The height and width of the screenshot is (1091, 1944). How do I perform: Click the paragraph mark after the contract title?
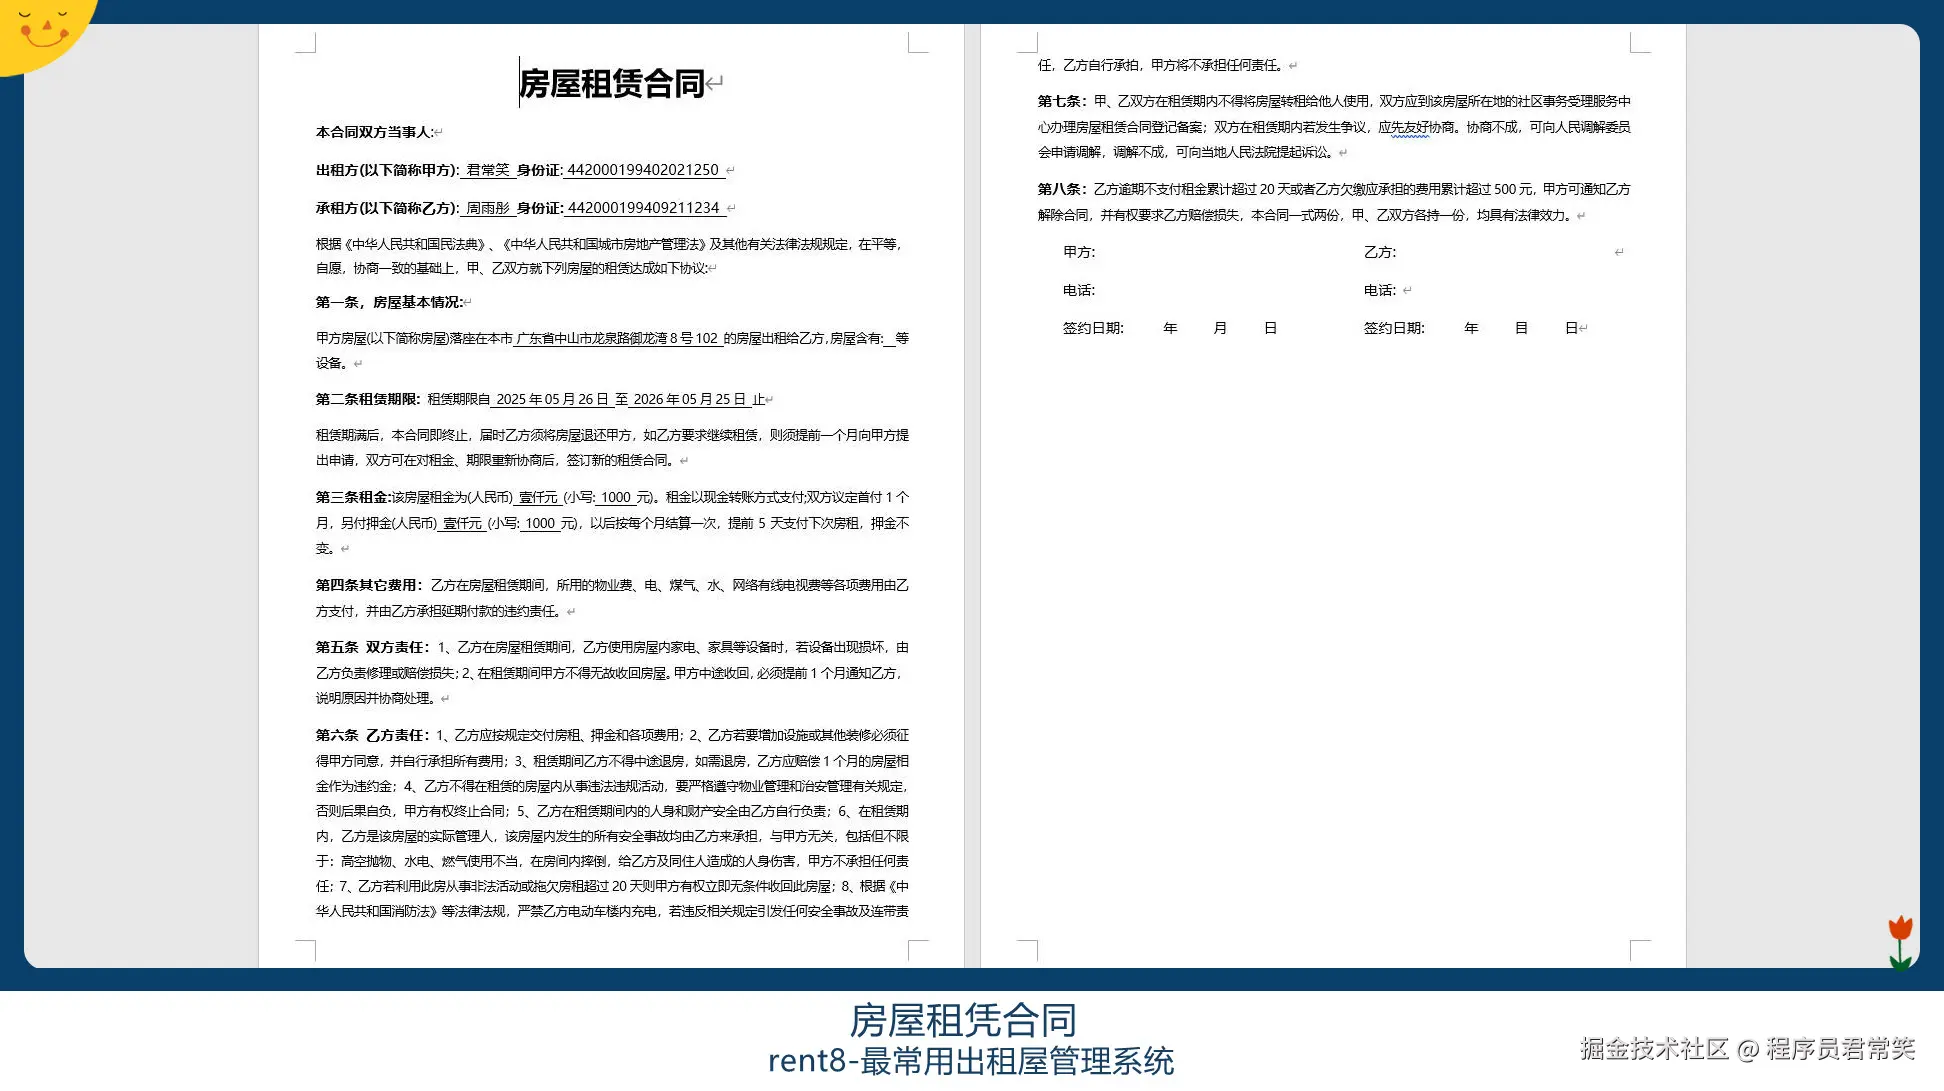click(714, 84)
